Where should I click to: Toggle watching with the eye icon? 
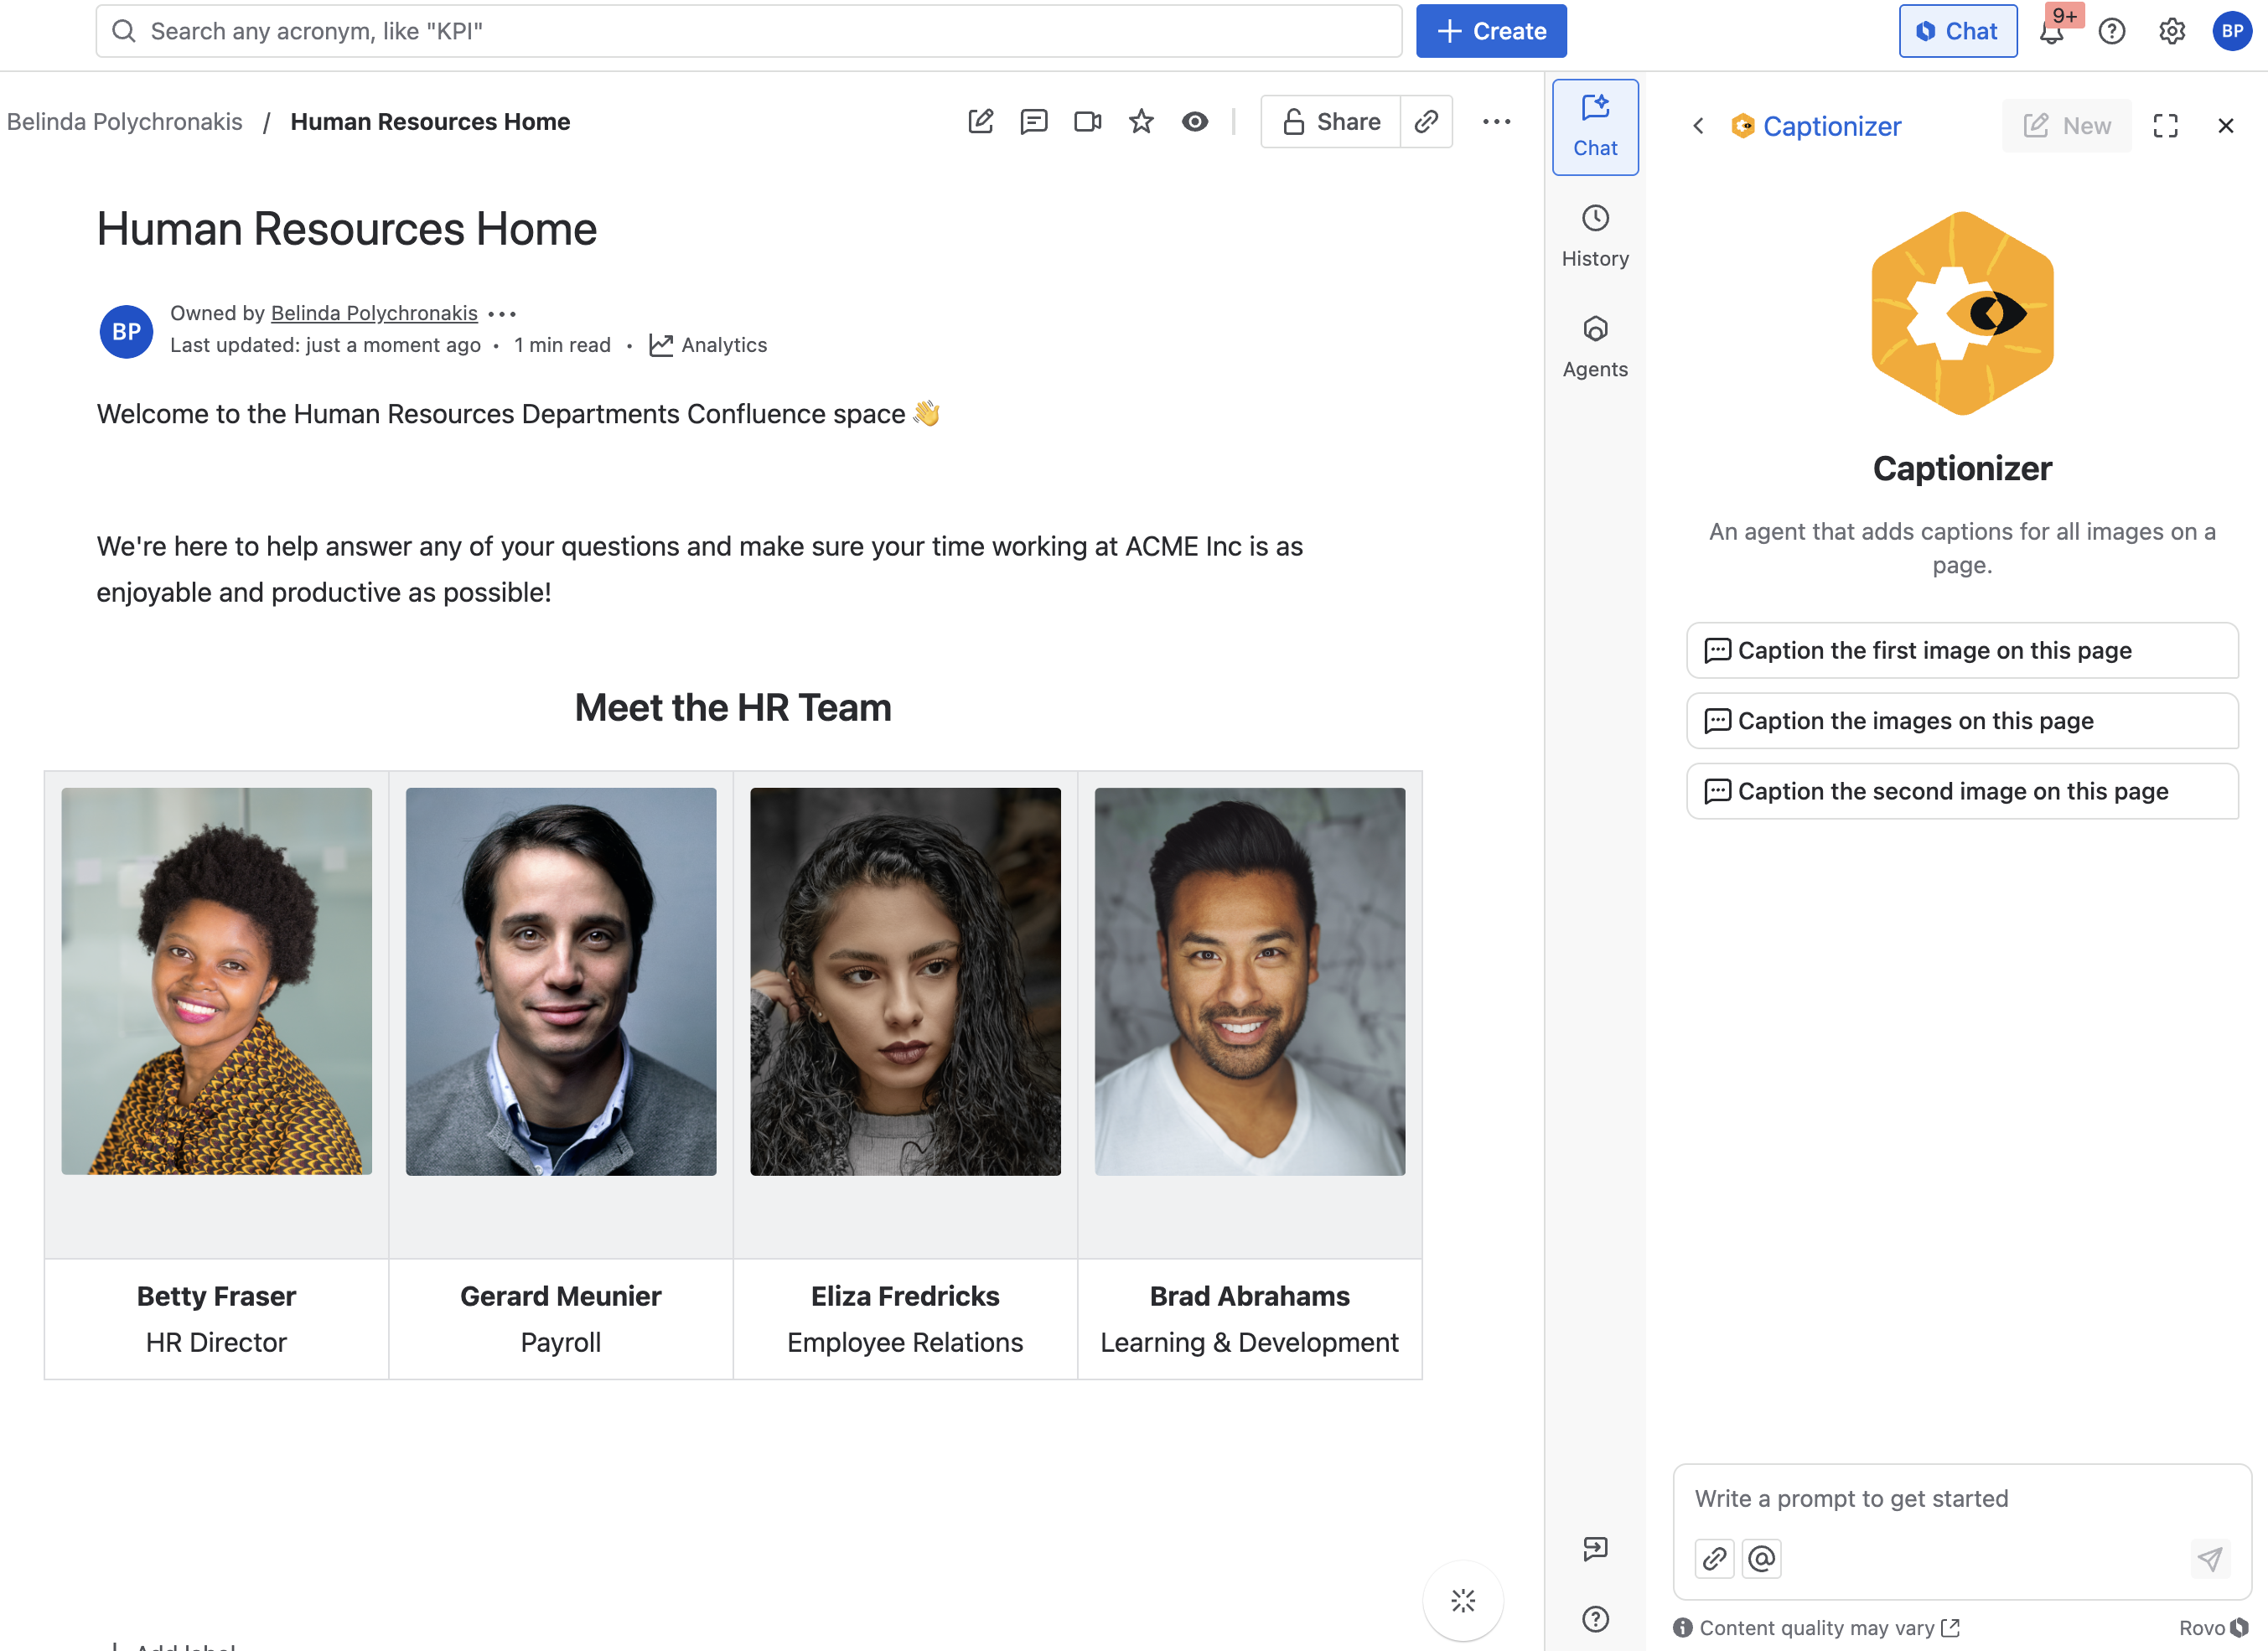[1195, 122]
